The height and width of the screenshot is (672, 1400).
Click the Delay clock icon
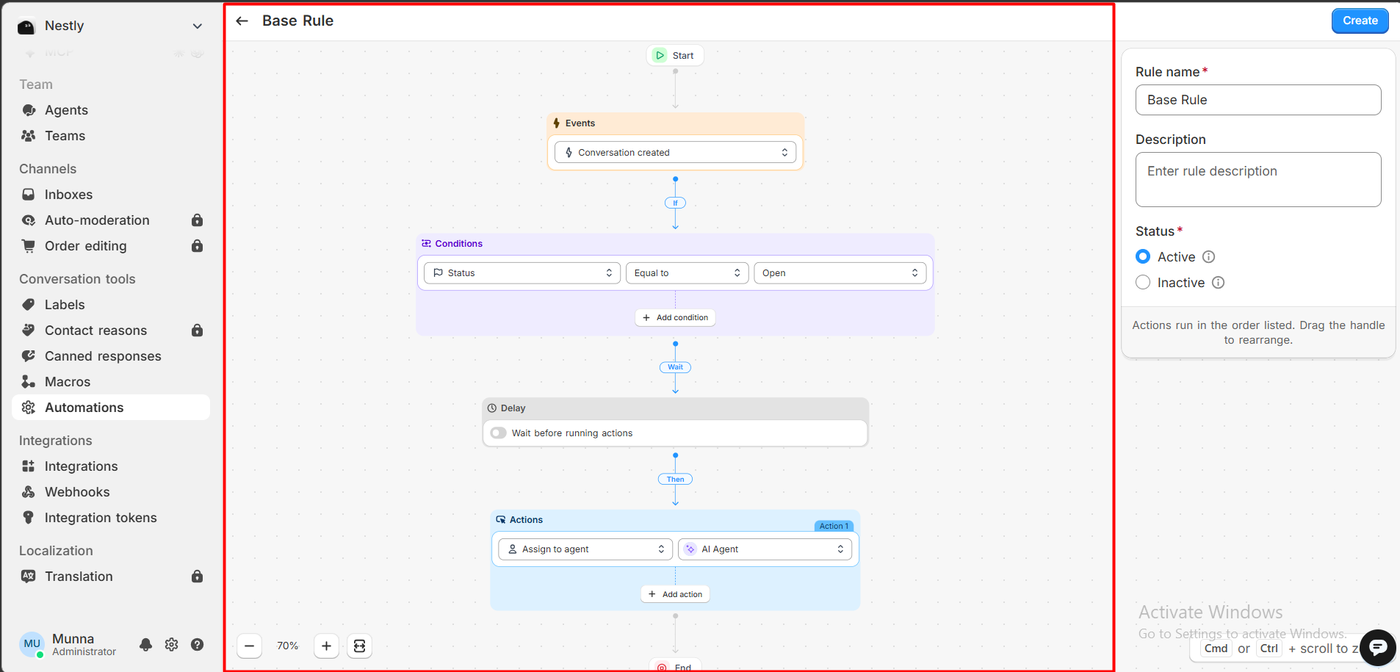pos(492,408)
